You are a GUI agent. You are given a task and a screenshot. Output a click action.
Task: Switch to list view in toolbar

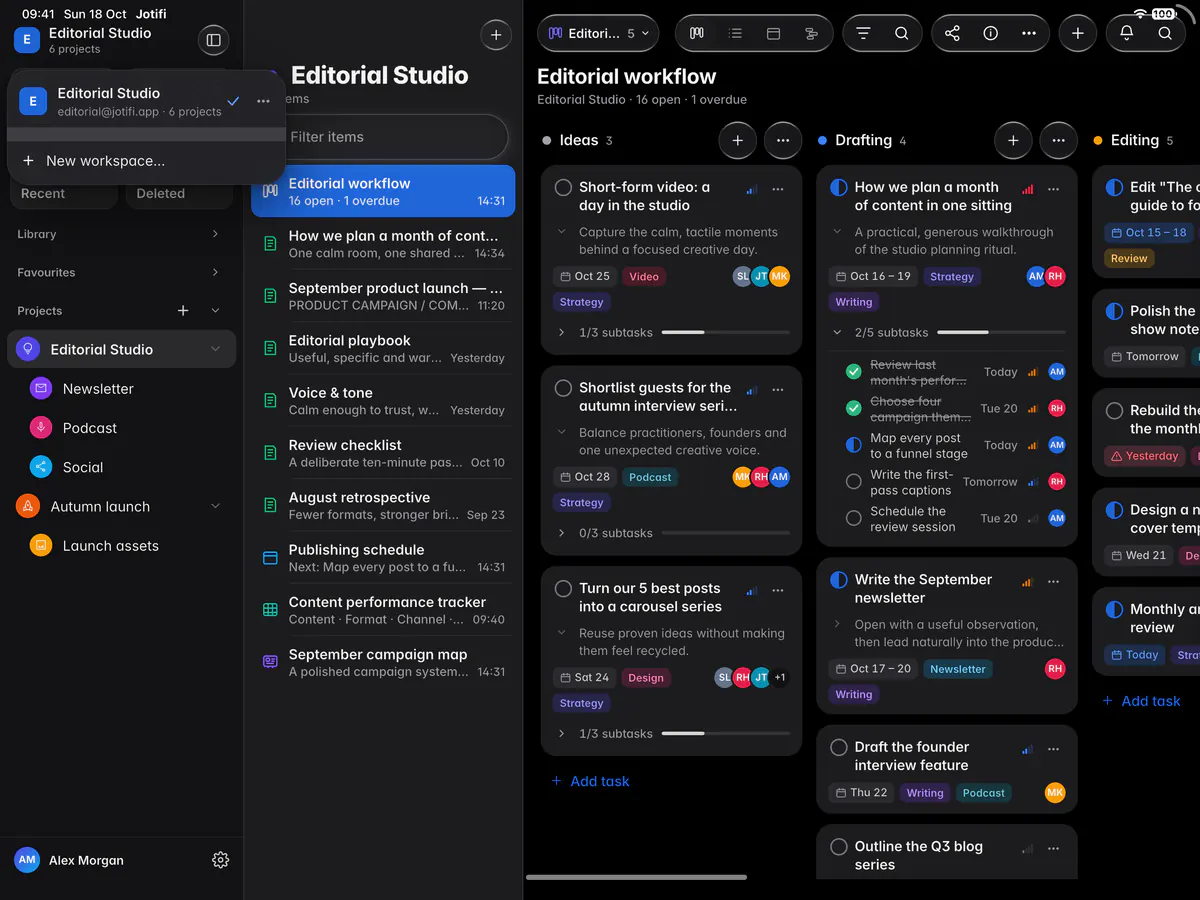pos(735,33)
